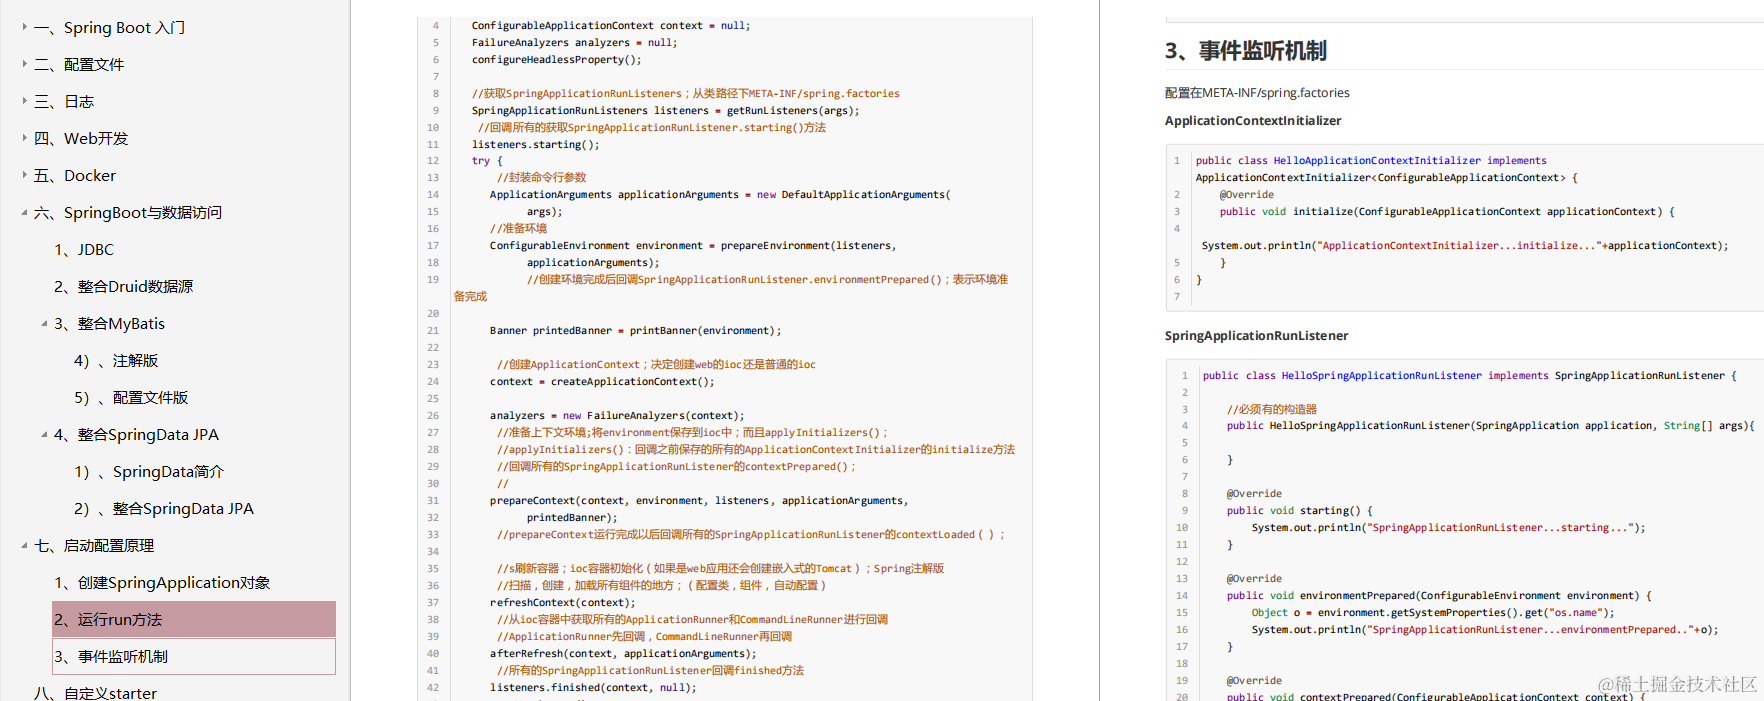
Task: Click the refreshContext(context); code line
Action: tap(563, 603)
